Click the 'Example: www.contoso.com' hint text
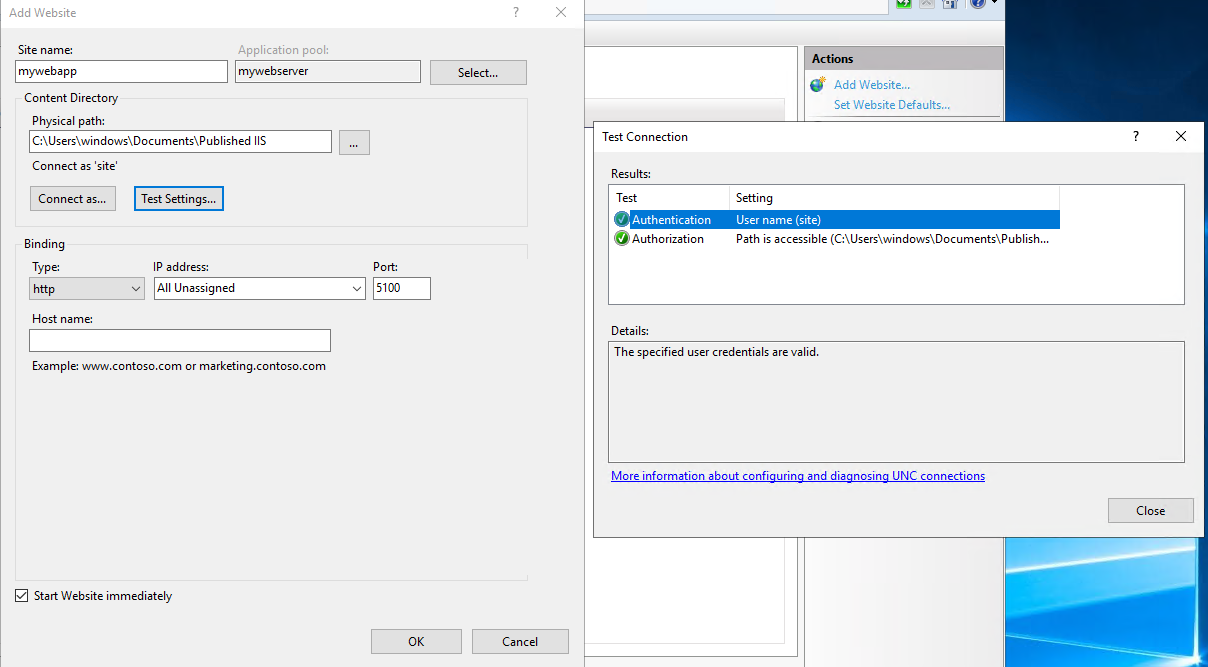1208x667 pixels. tap(179, 366)
